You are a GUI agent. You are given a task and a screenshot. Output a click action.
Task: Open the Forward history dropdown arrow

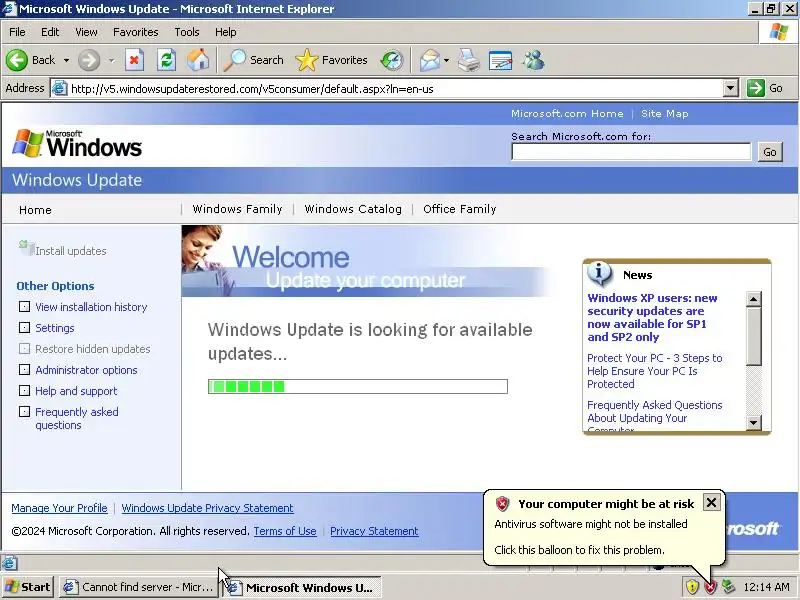point(111,60)
